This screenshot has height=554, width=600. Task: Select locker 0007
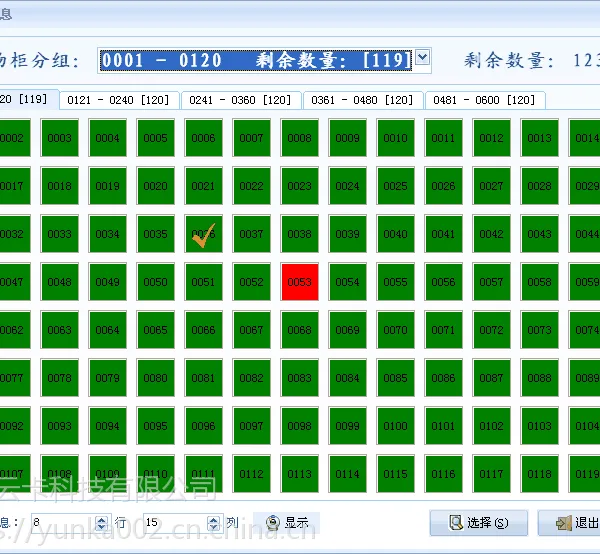pyautogui.click(x=251, y=138)
